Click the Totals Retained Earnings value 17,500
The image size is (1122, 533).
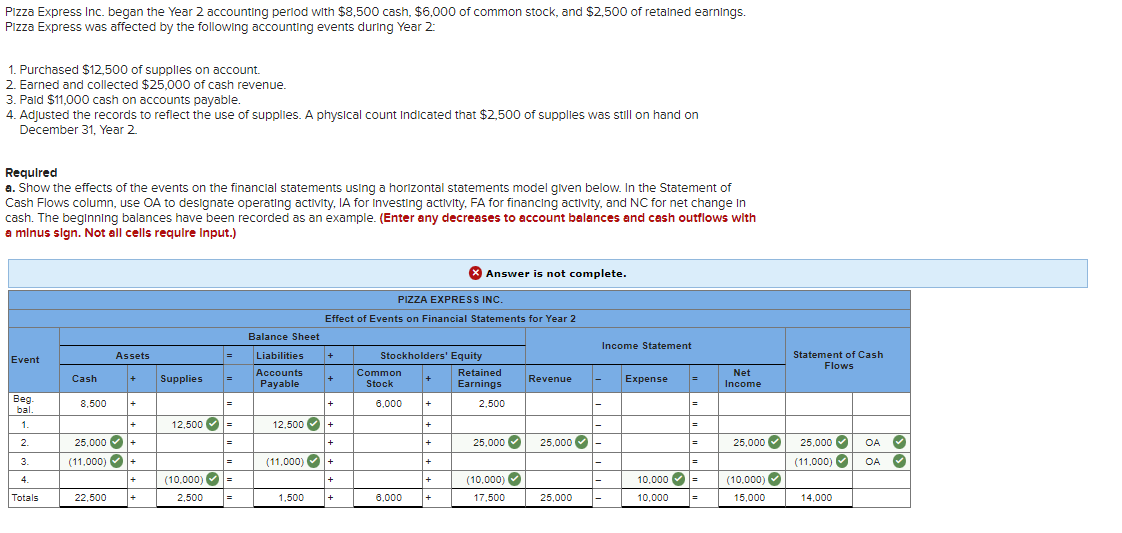pos(491,497)
